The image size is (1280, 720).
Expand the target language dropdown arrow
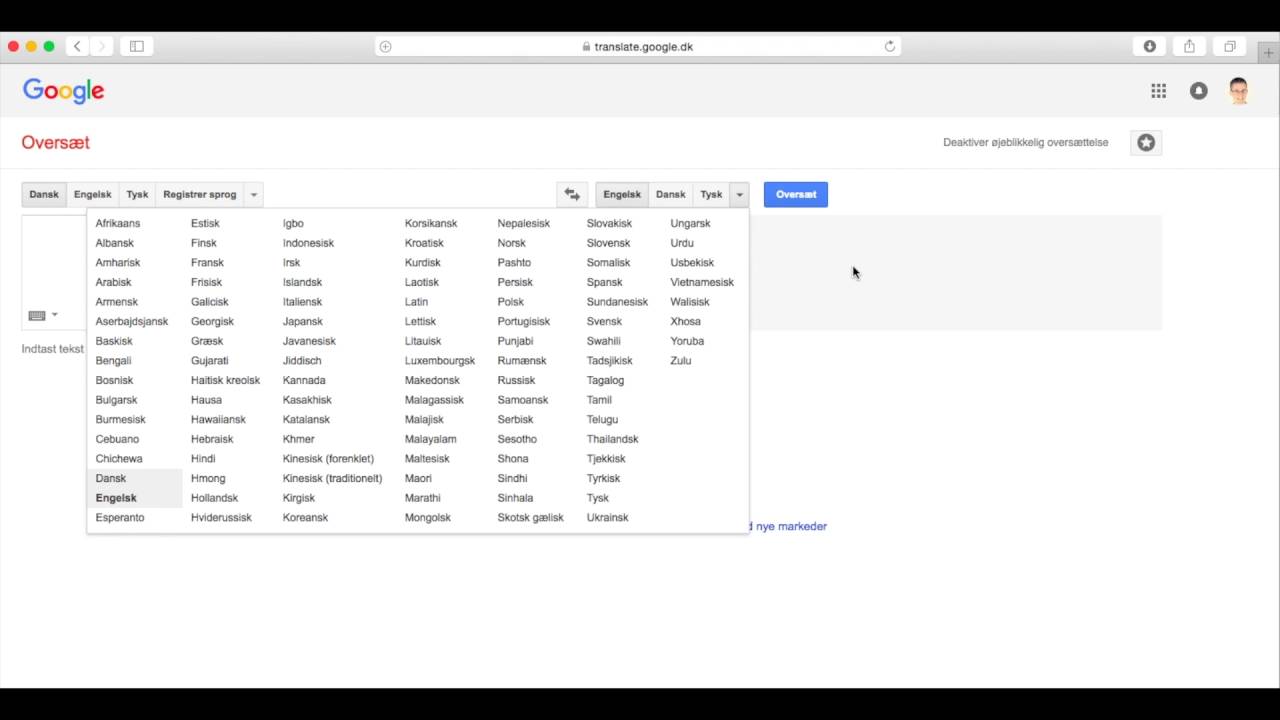739,194
